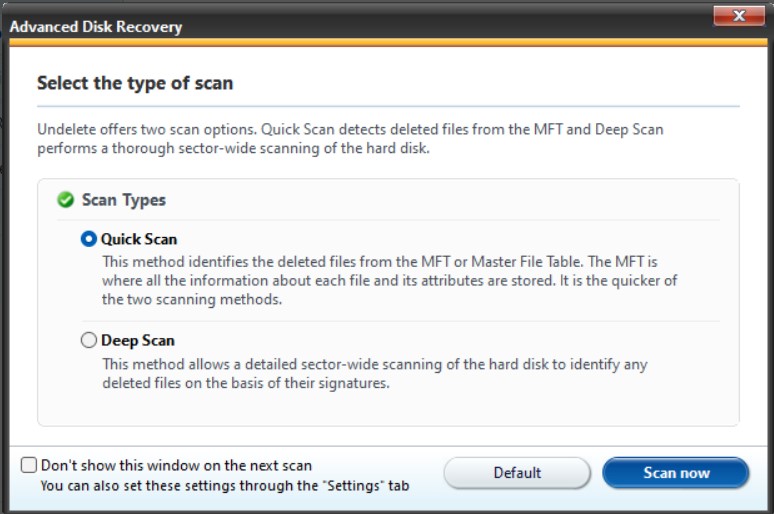Click the 'Don't show this window on the next scan' label
Image resolution: width=774 pixels, height=514 pixels.
tap(176, 465)
